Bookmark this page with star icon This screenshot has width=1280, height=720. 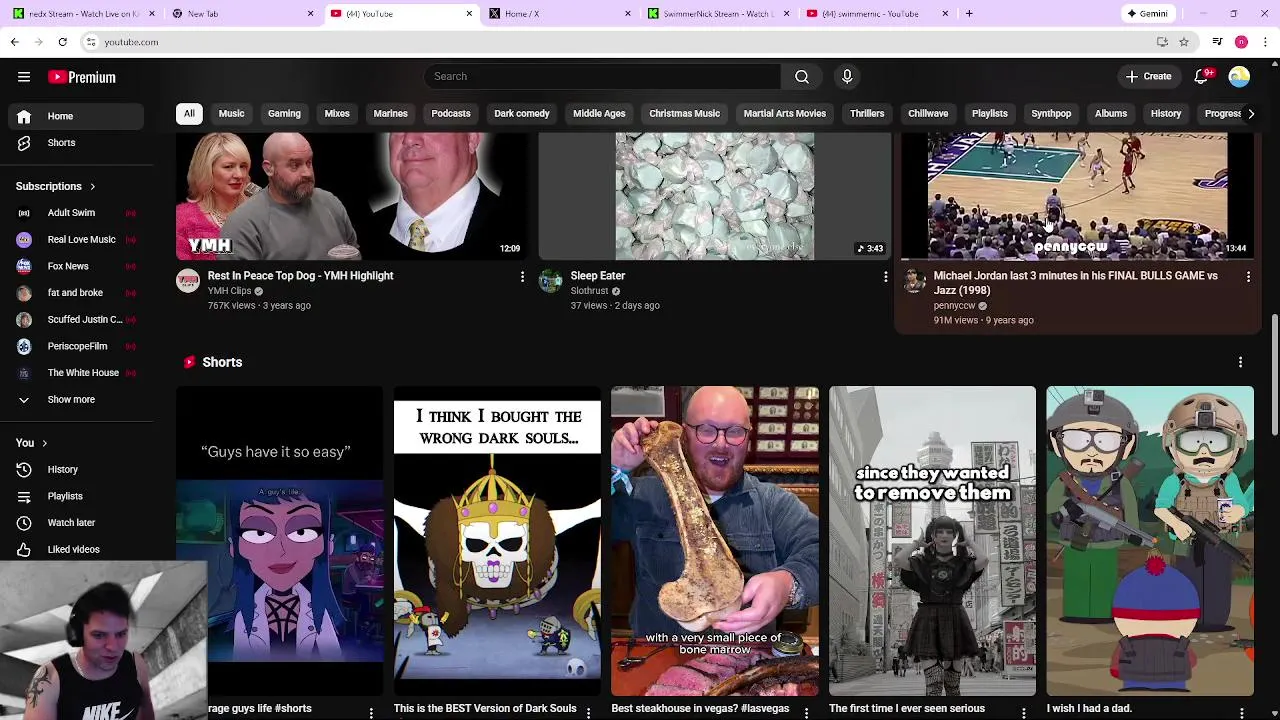(1184, 42)
